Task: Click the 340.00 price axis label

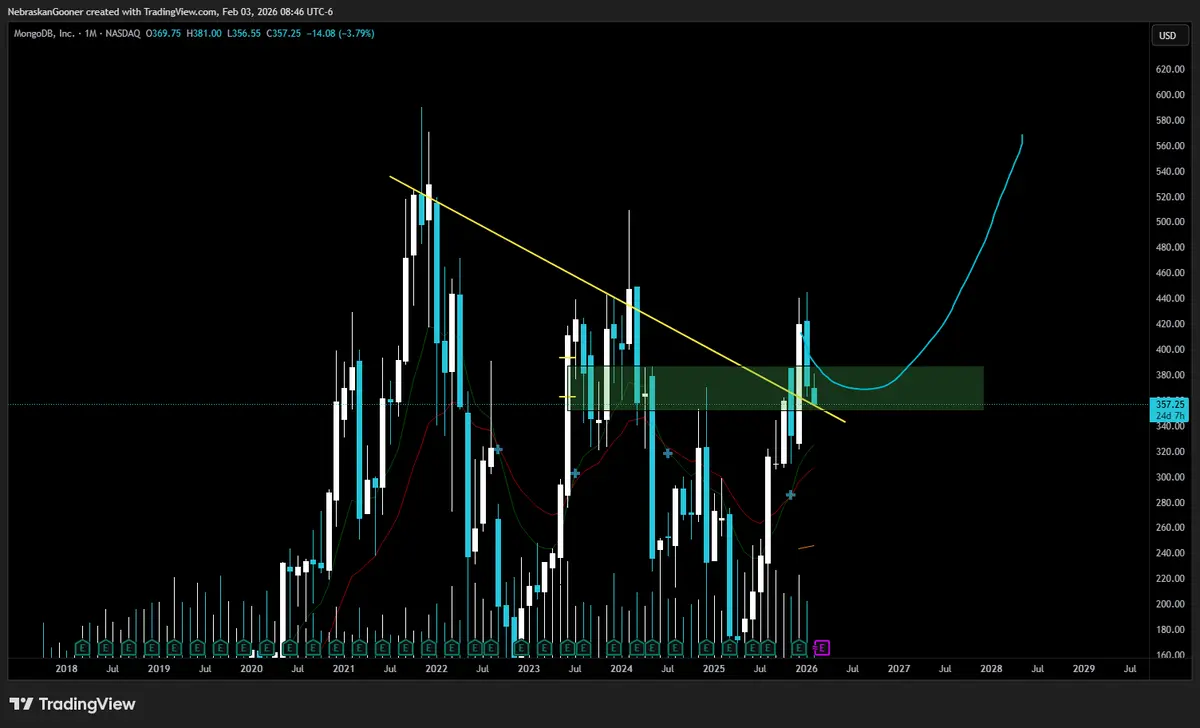Action: [1170, 426]
